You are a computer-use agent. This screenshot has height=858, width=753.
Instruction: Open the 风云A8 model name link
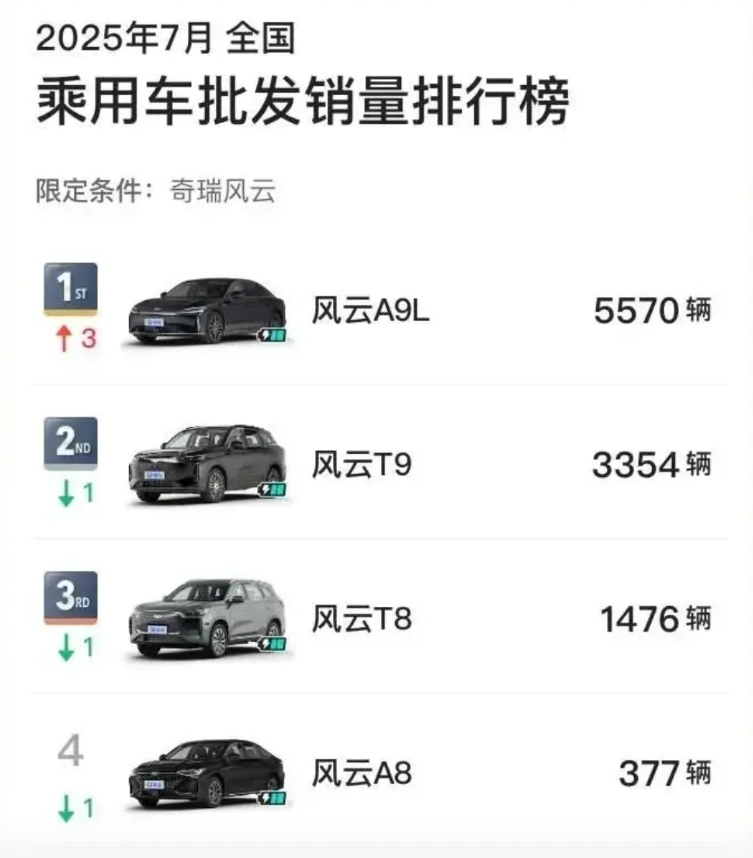[362, 773]
